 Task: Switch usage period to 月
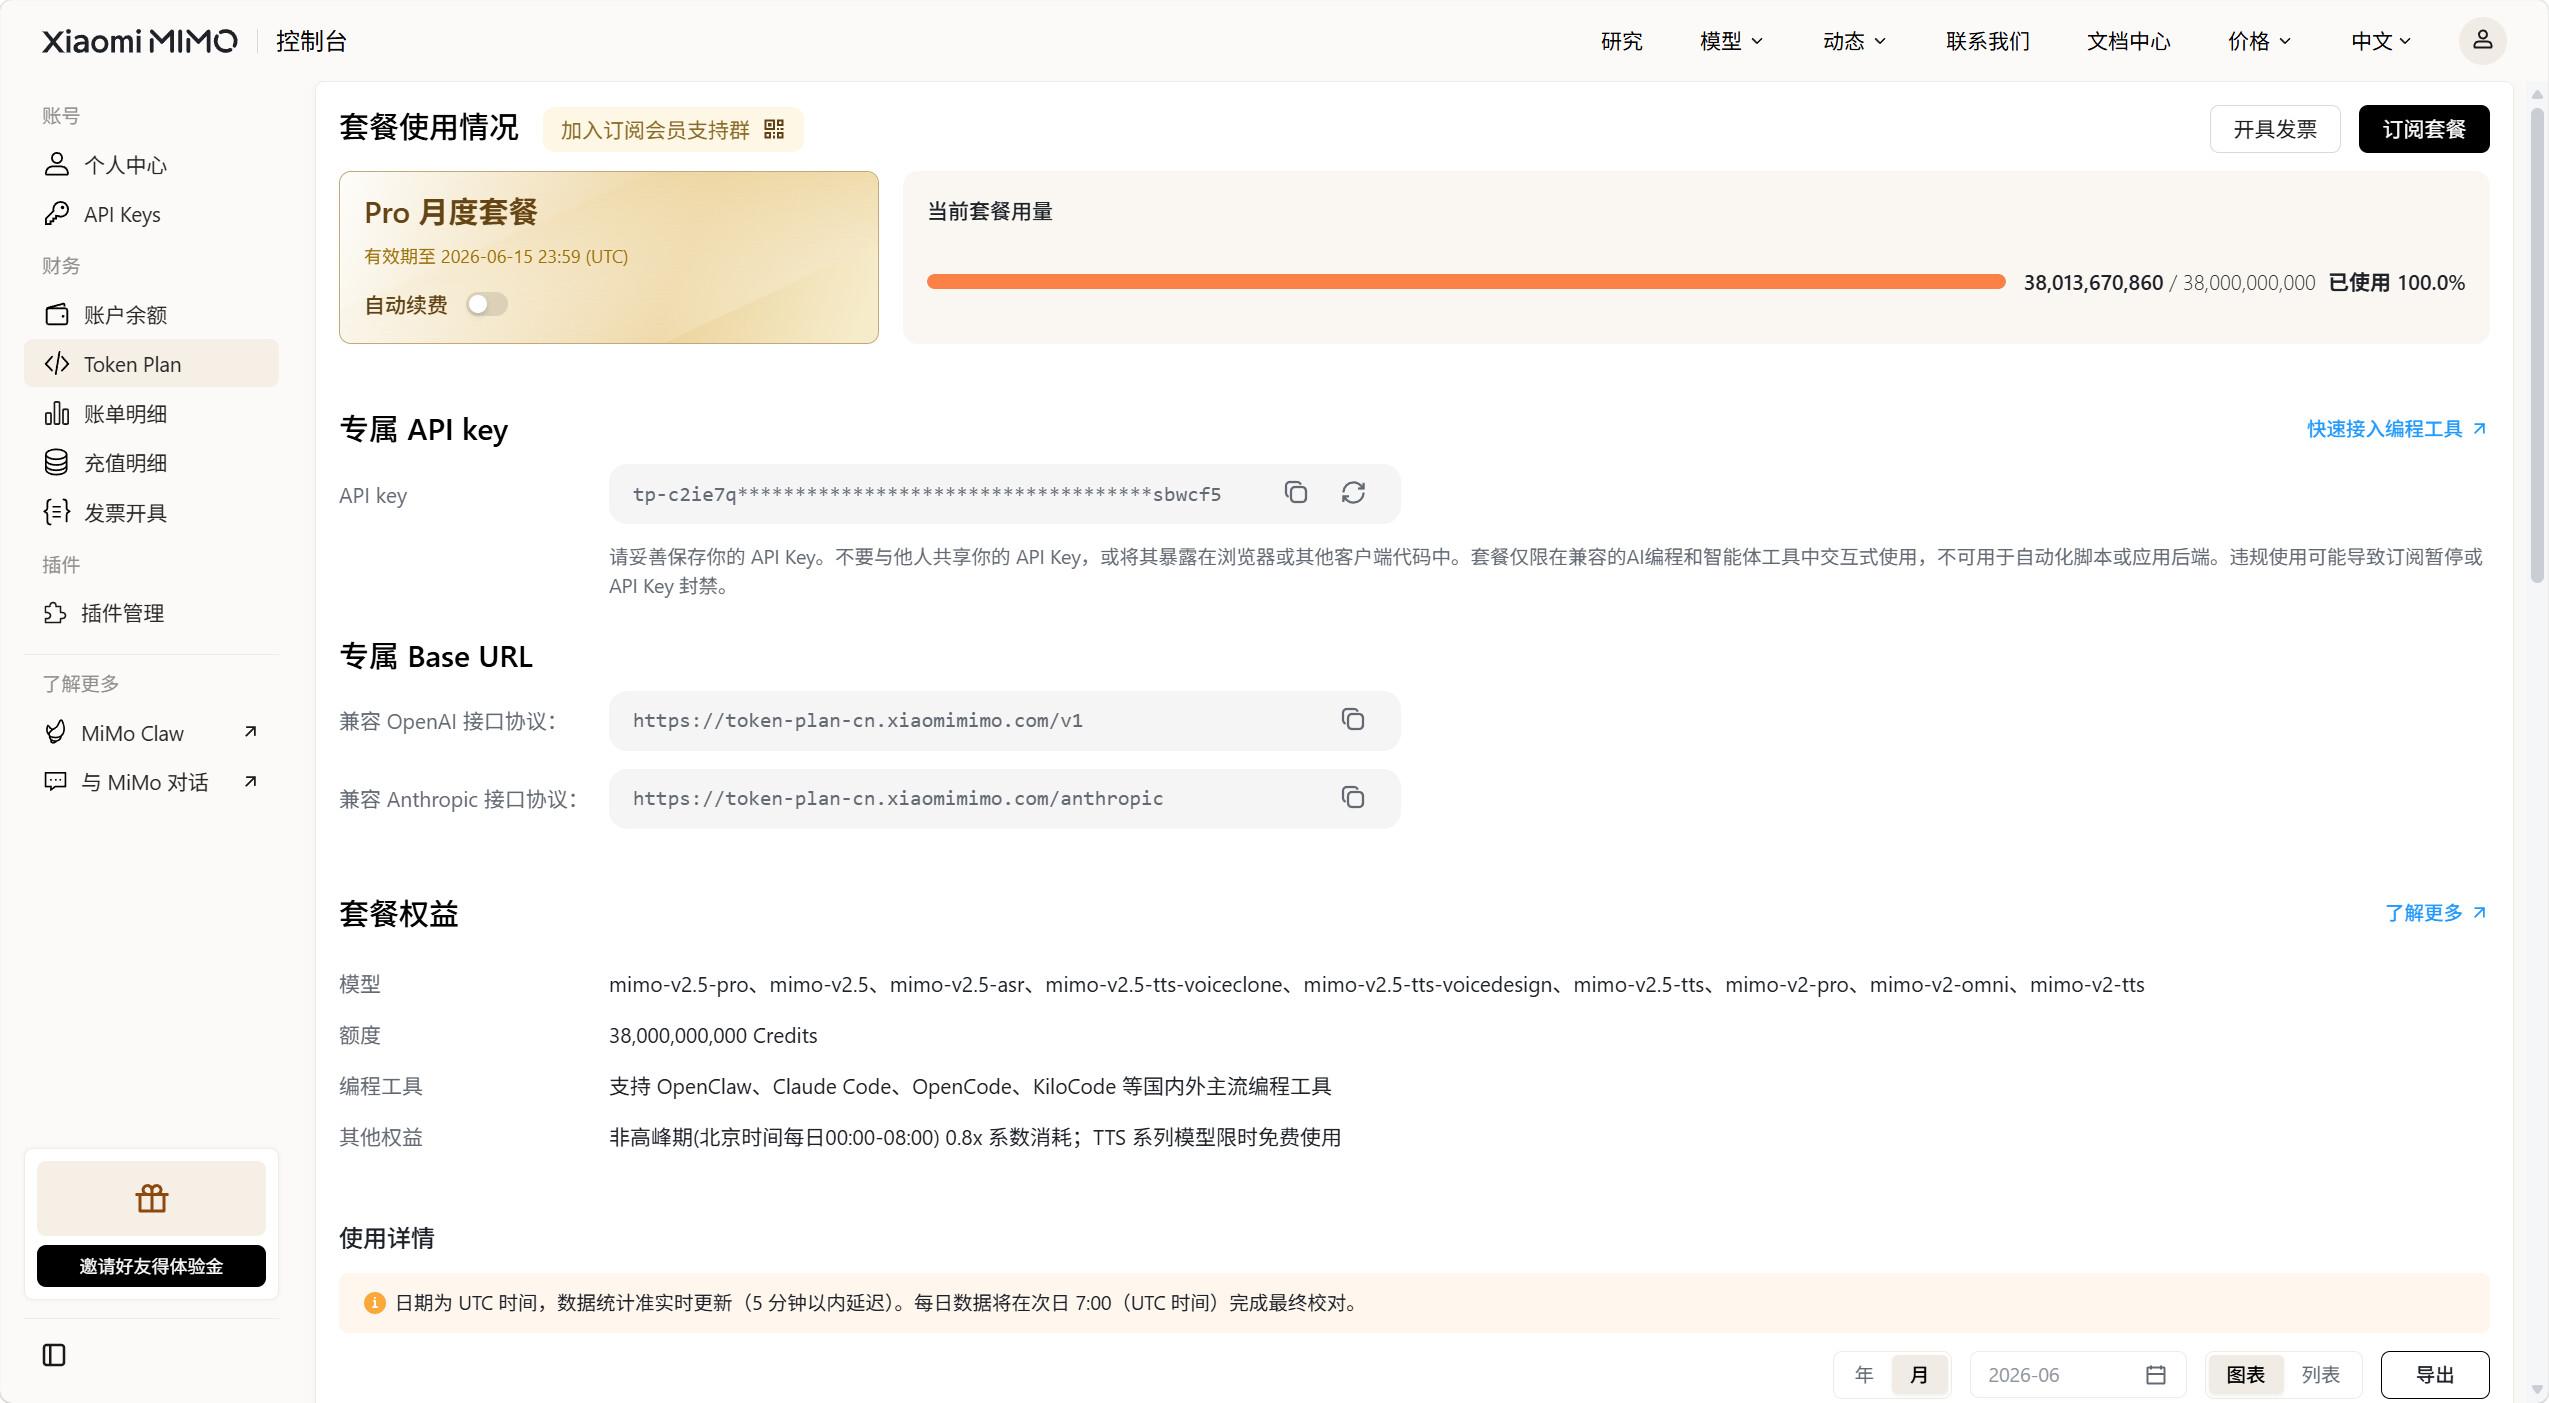[x=1918, y=1375]
